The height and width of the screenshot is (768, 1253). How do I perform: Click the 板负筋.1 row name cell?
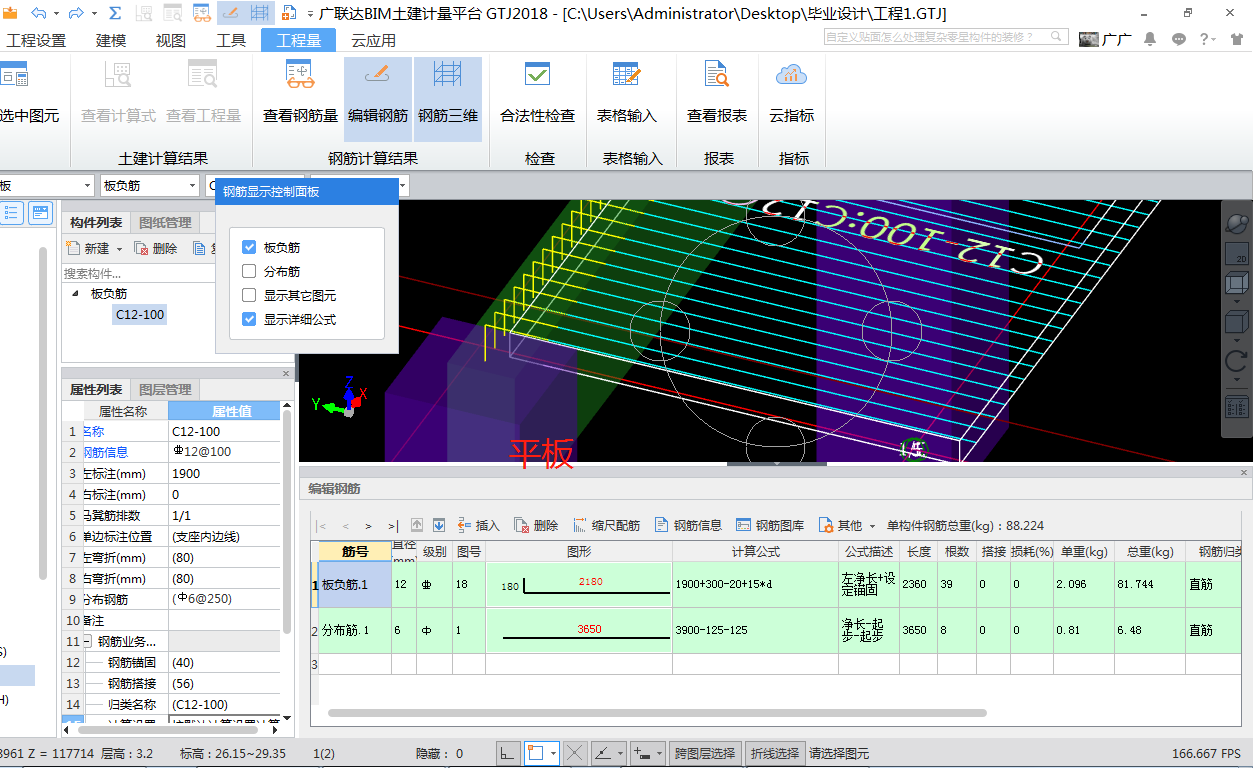pos(355,584)
